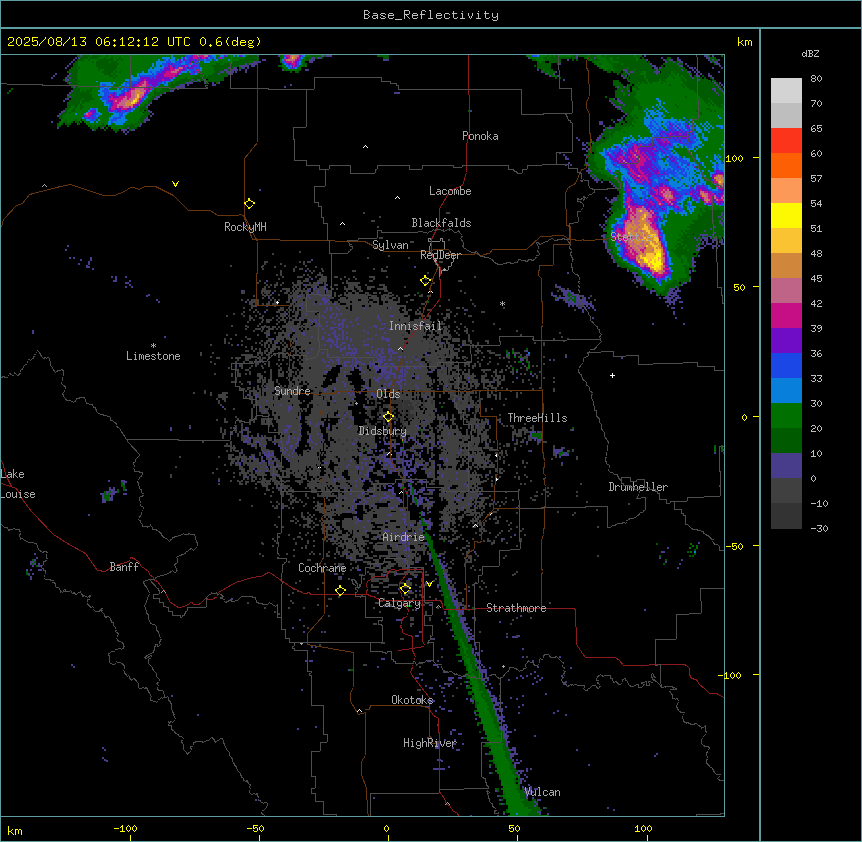Select the Drumheller label

[638, 487]
